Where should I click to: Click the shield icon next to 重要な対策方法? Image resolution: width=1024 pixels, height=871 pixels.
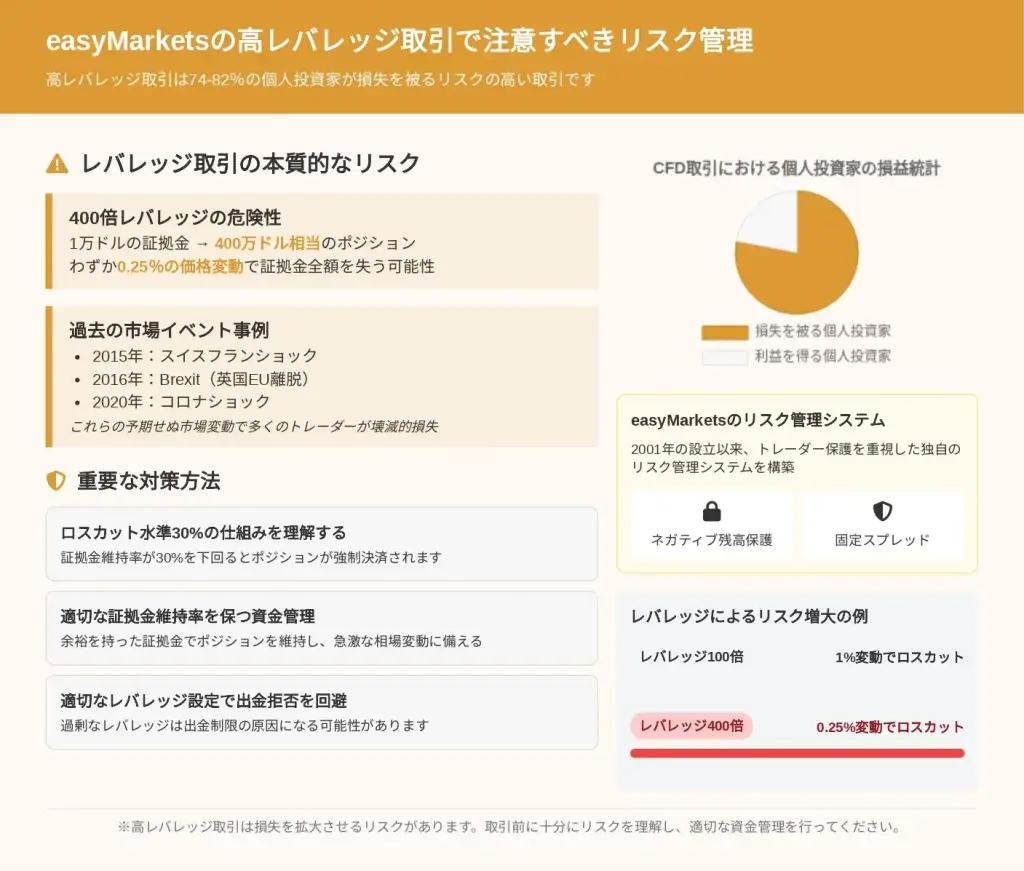pyautogui.click(x=57, y=481)
